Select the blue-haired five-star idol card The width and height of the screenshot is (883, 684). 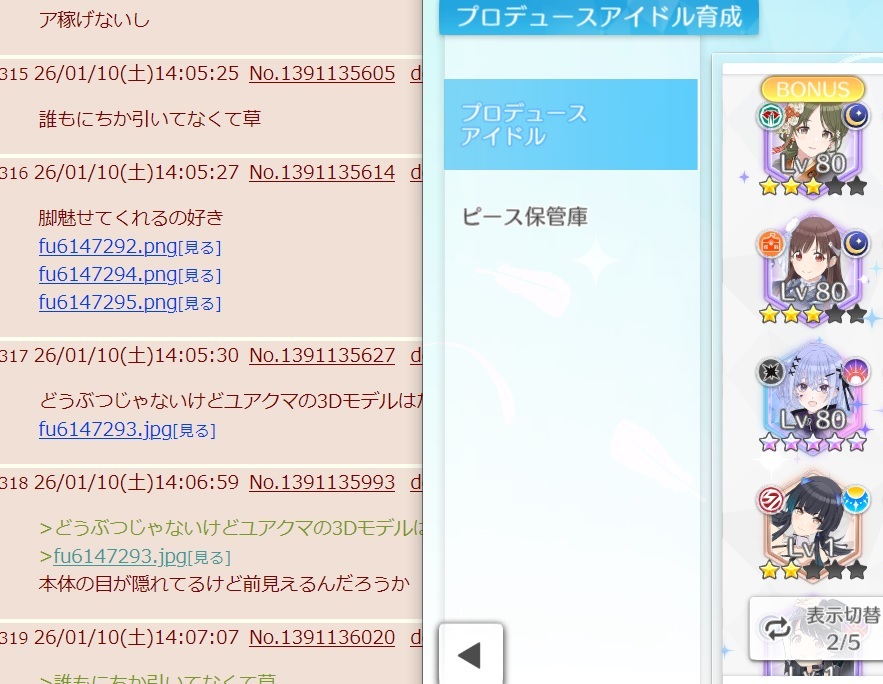pos(813,397)
